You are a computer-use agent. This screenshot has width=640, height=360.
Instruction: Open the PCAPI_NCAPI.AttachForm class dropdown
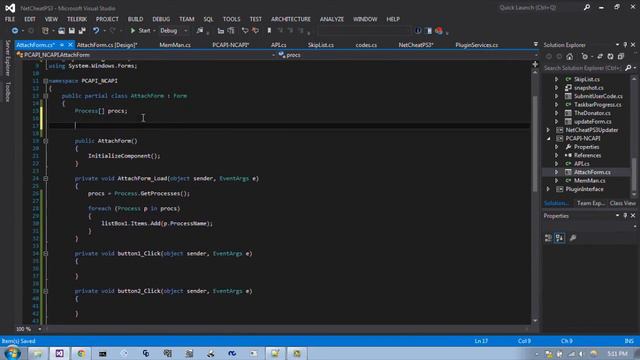273,55
